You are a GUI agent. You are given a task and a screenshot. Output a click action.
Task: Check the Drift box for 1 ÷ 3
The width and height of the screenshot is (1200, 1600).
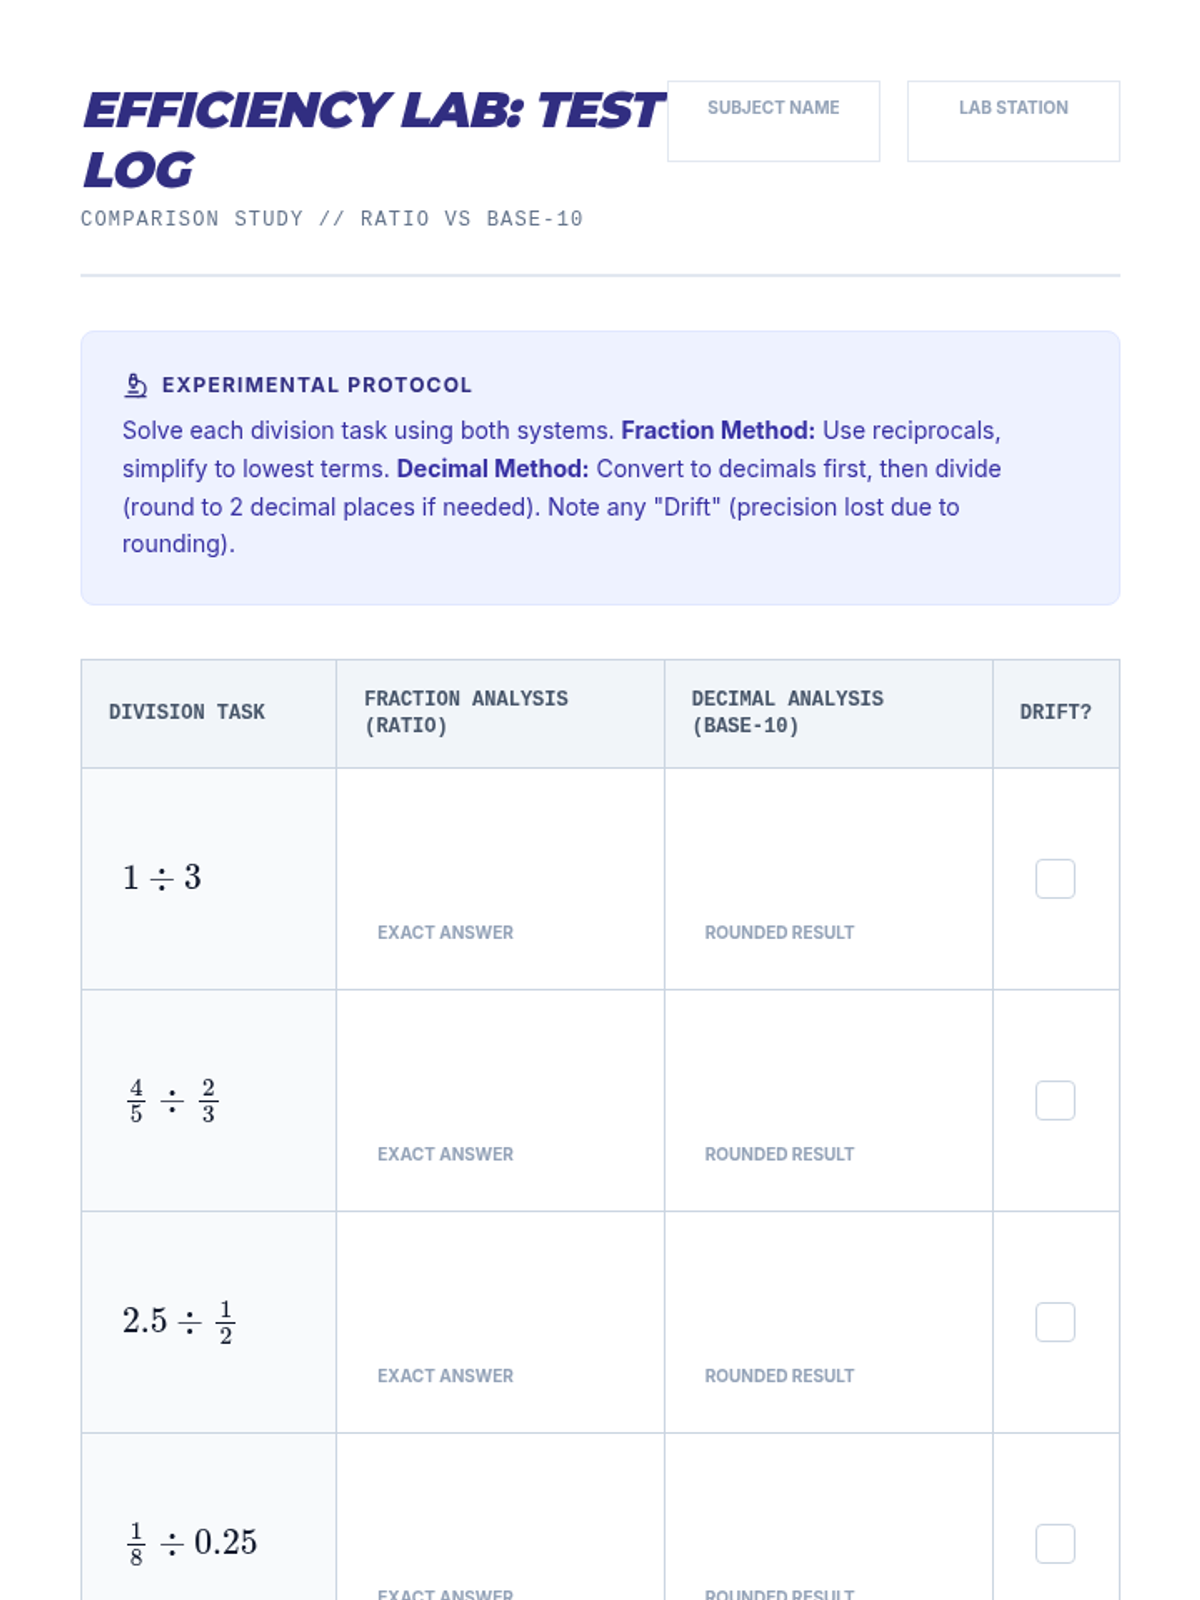[x=1055, y=879]
